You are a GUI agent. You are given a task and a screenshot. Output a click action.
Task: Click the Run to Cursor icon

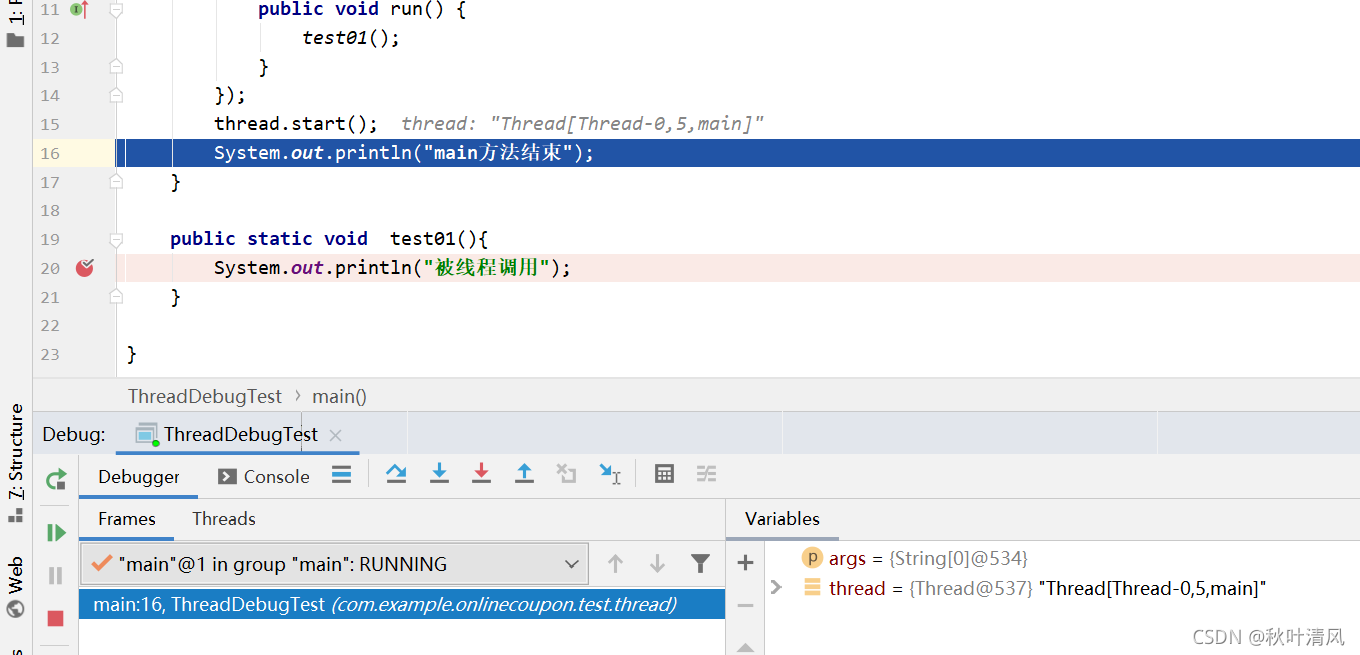click(610, 474)
